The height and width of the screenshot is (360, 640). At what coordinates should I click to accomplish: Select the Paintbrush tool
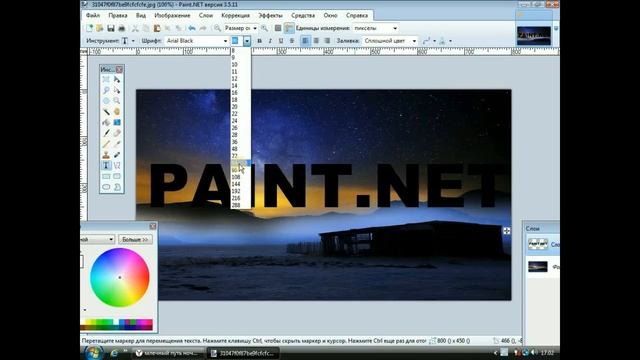coord(106,133)
